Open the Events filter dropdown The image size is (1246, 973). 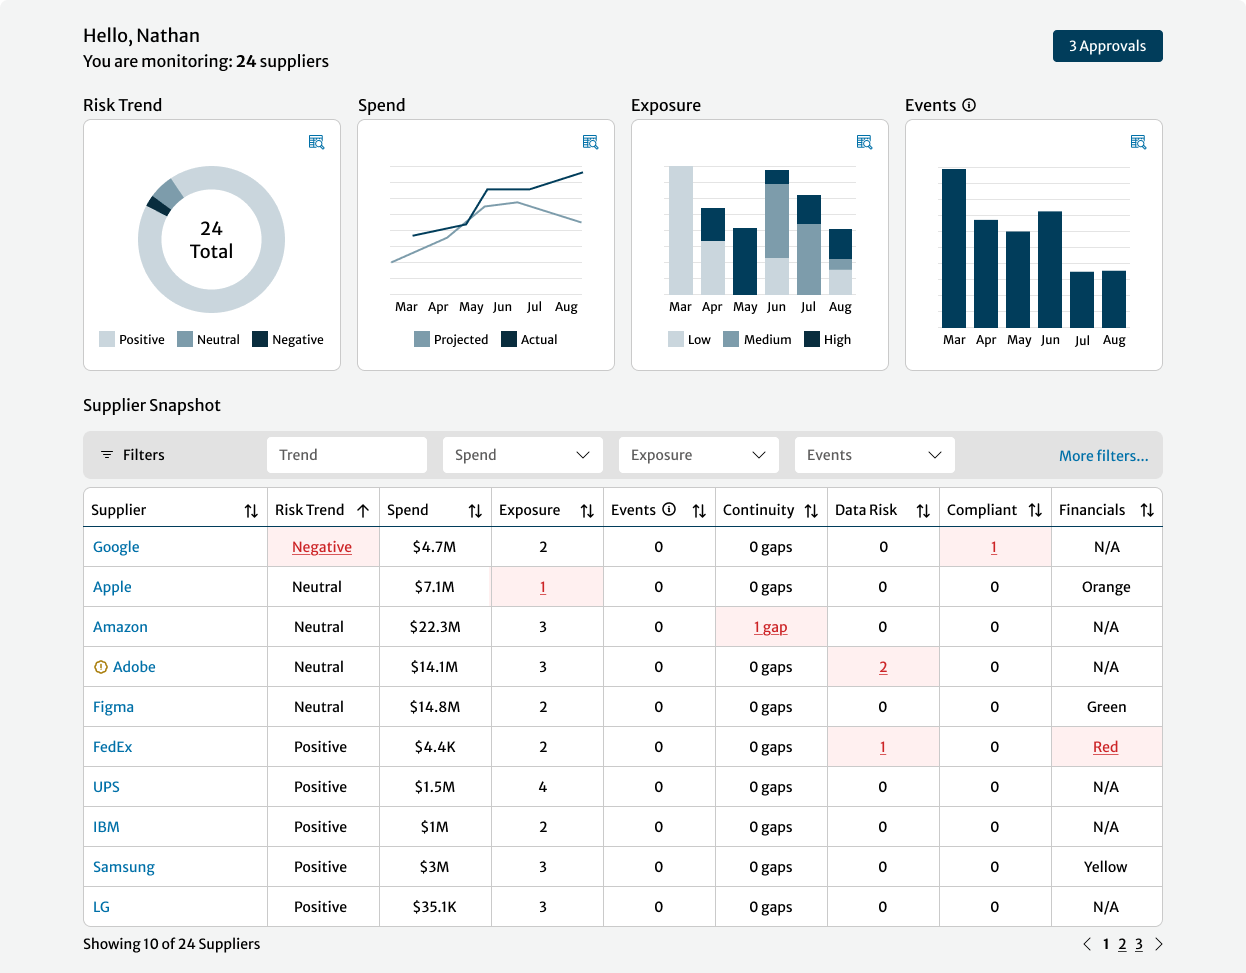click(874, 454)
